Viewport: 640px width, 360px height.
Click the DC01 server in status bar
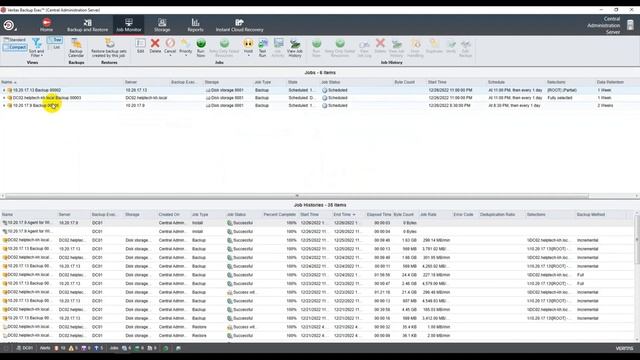pyautogui.click(x=24, y=348)
